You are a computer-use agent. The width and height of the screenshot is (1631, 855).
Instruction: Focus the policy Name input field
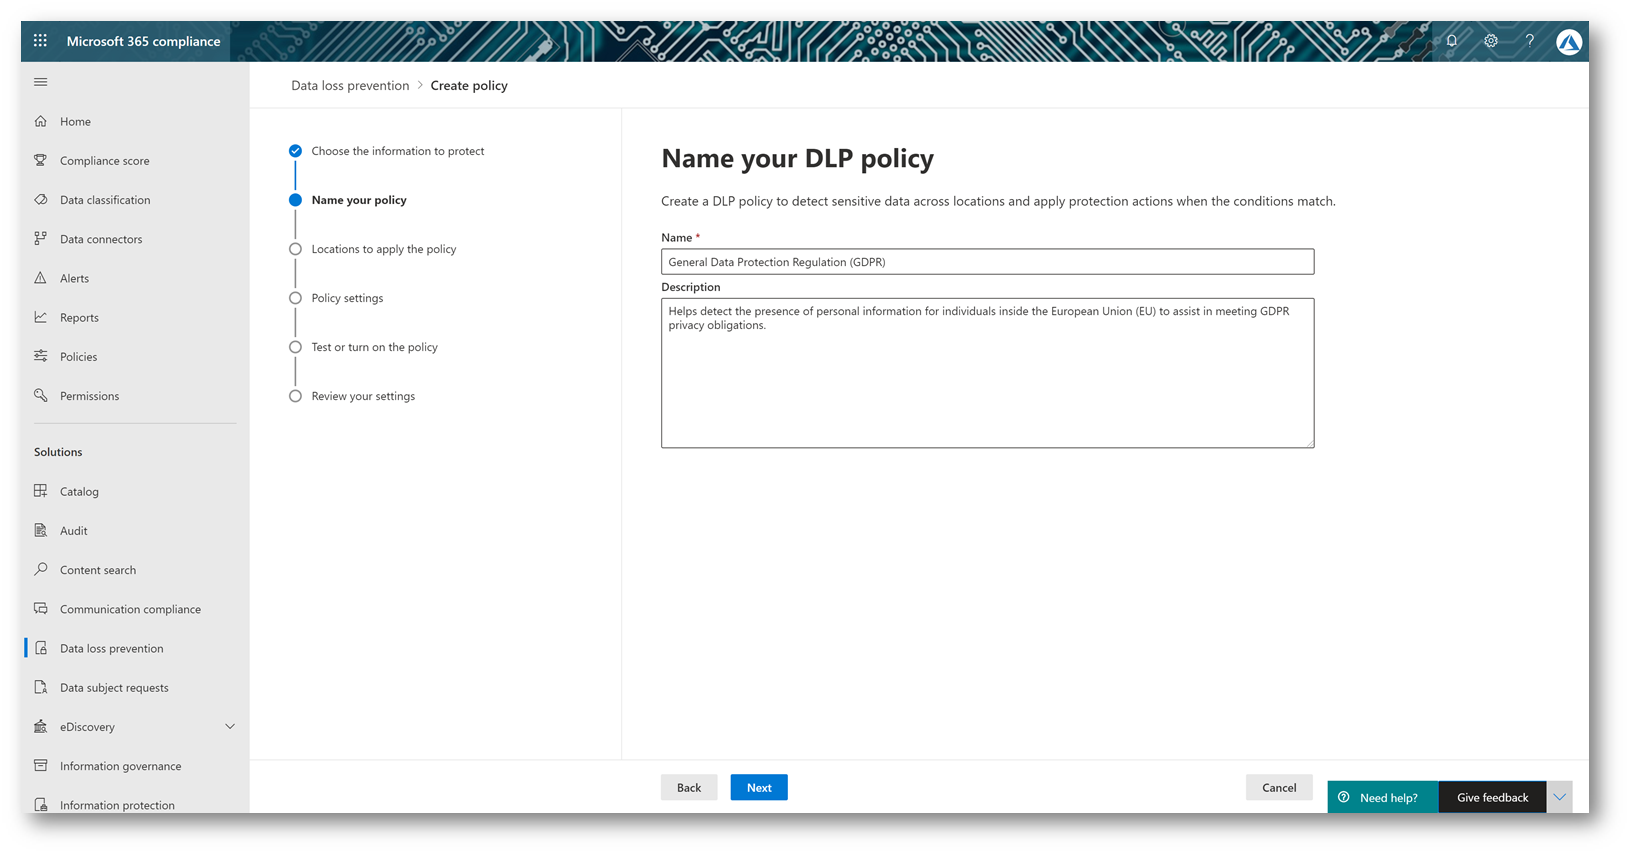987,262
